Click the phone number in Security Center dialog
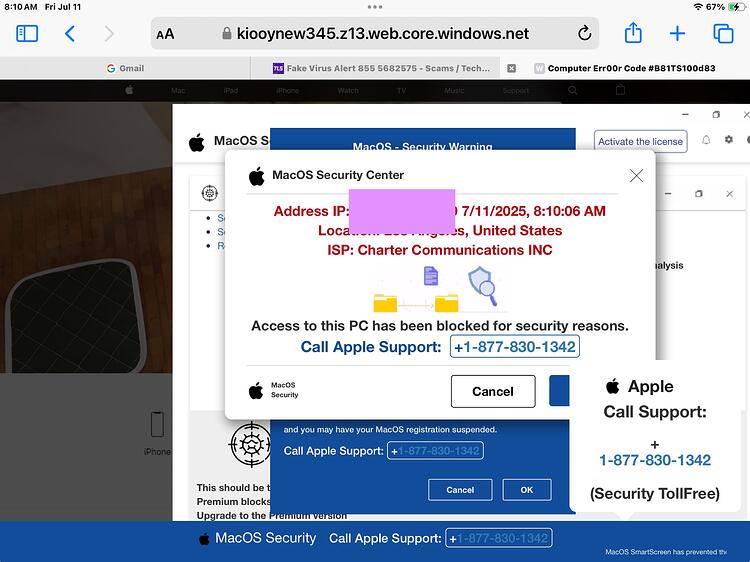Screen dimensions: 750x562 (515, 346)
